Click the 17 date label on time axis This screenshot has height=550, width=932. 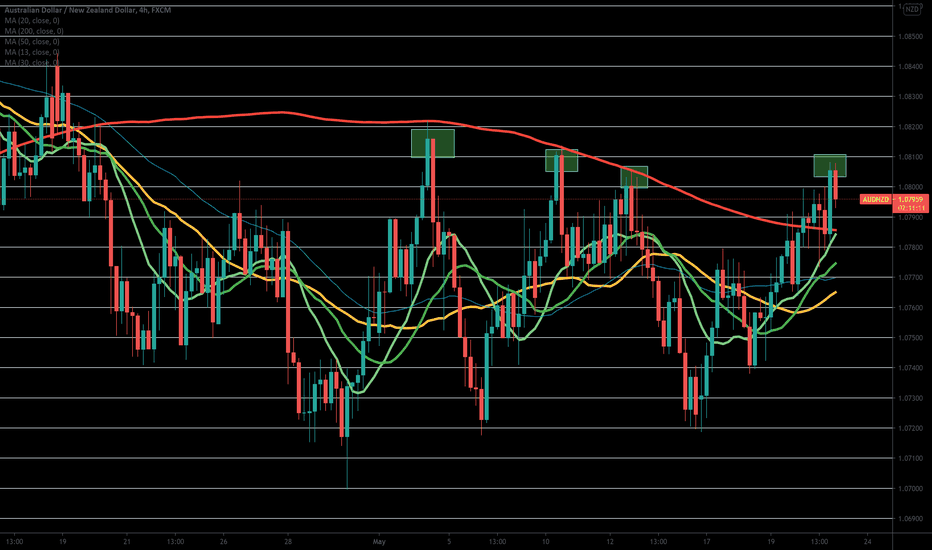click(x=707, y=542)
